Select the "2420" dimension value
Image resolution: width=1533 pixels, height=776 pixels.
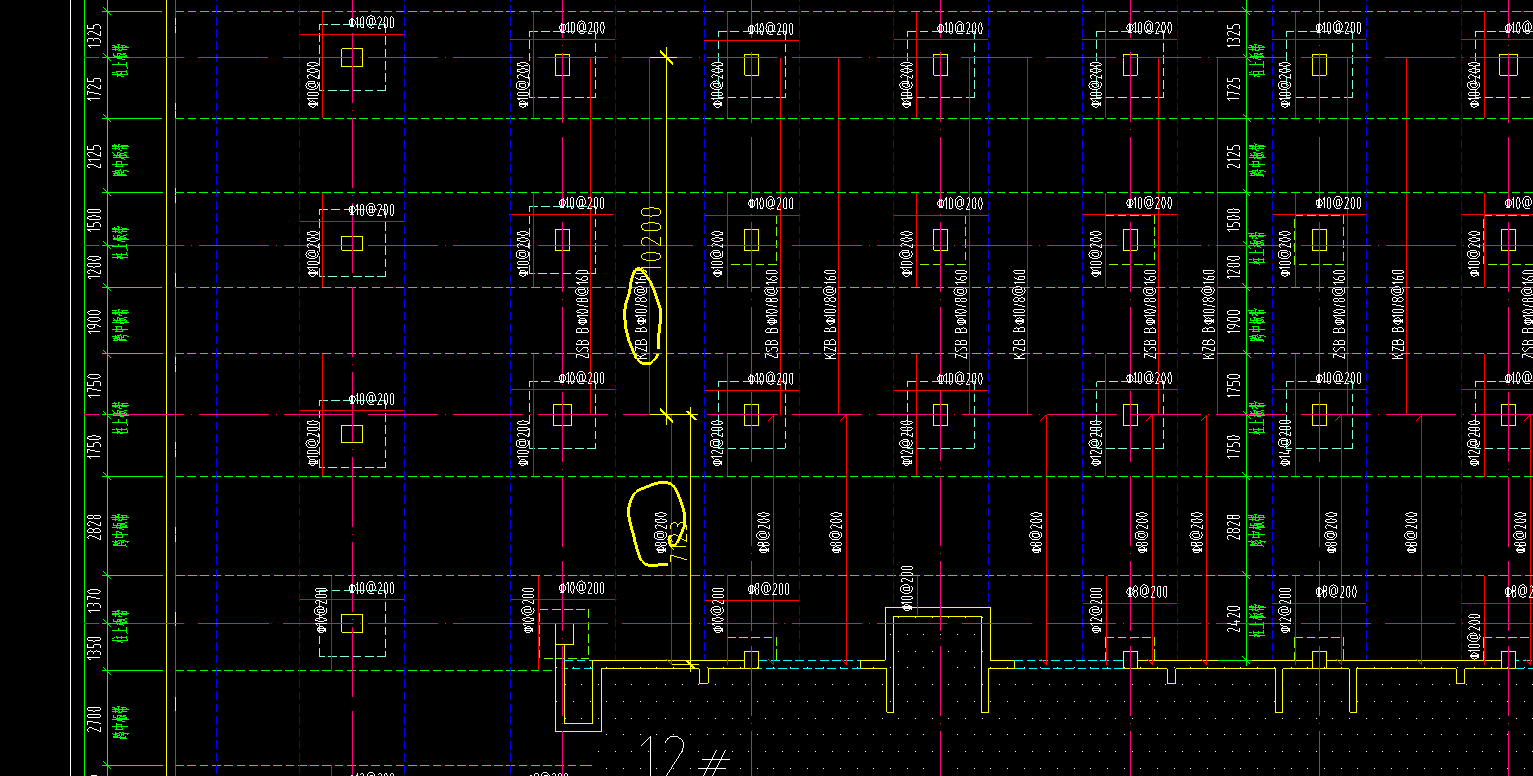click(1234, 620)
